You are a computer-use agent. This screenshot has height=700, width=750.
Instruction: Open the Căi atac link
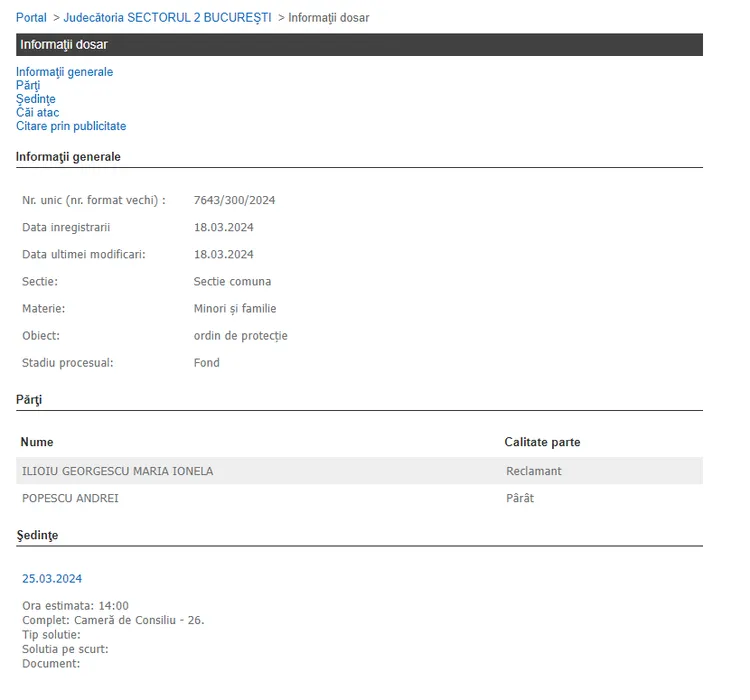pyautogui.click(x=37, y=113)
